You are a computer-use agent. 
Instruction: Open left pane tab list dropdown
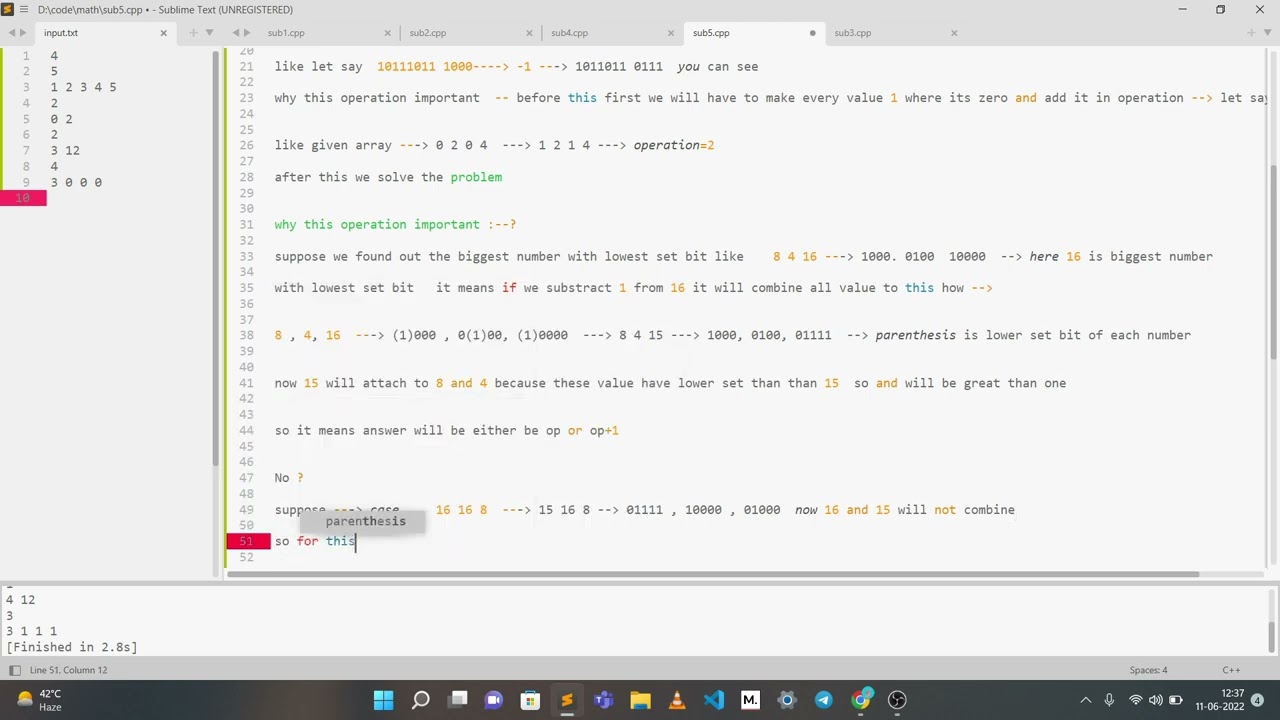[209, 33]
